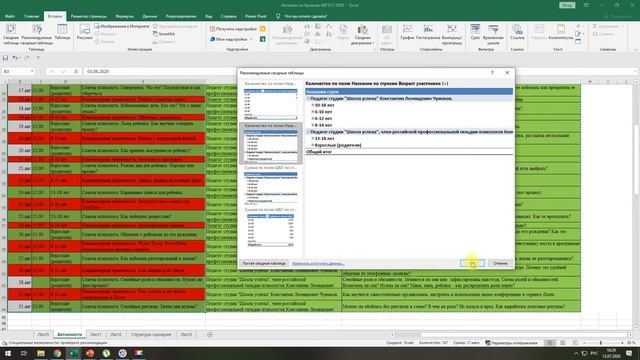Open dialog help question mark
This screenshot has width=640, height=360.
point(492,73)
